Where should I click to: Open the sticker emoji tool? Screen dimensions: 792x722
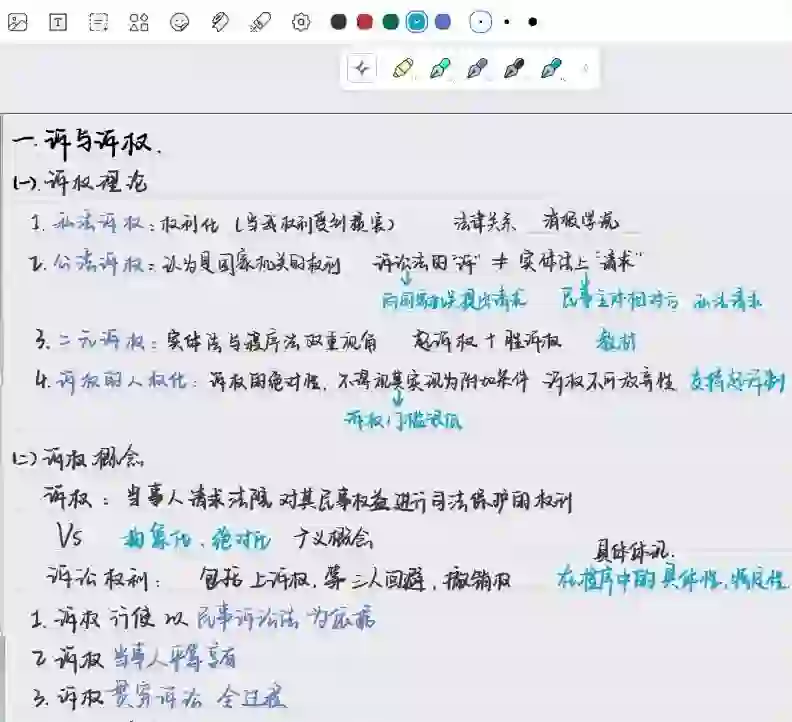(x=180, y=22)
